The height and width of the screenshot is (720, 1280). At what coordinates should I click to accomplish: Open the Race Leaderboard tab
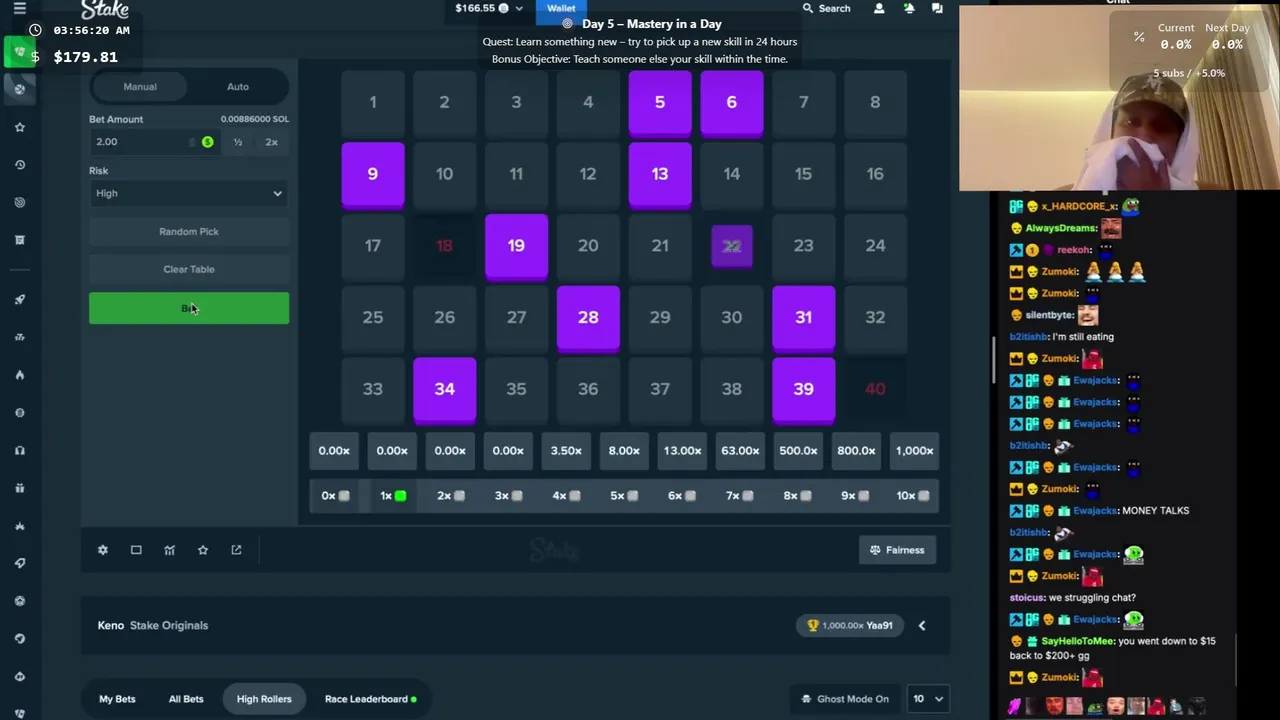370,699
